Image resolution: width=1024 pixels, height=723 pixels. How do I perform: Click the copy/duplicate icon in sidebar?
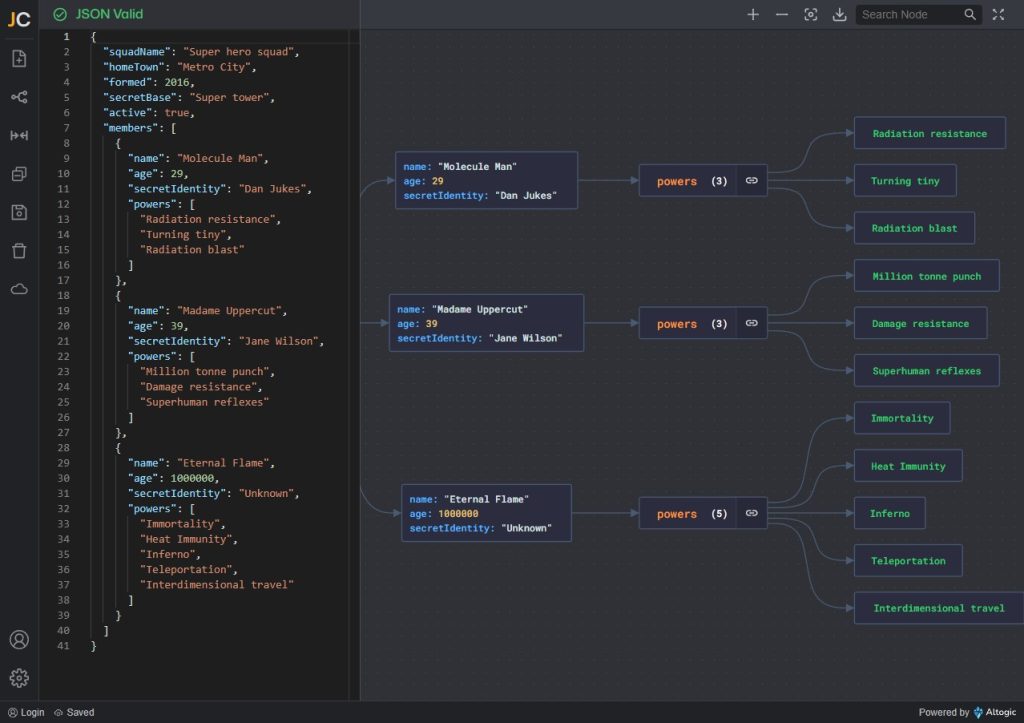click(x=19, y=174)
